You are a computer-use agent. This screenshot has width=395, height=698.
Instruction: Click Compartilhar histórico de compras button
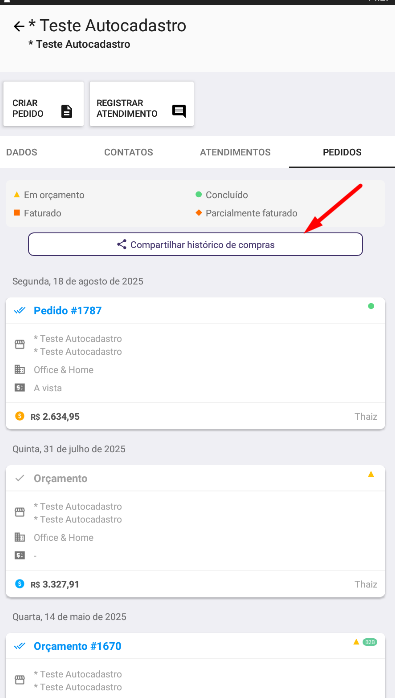195,244
